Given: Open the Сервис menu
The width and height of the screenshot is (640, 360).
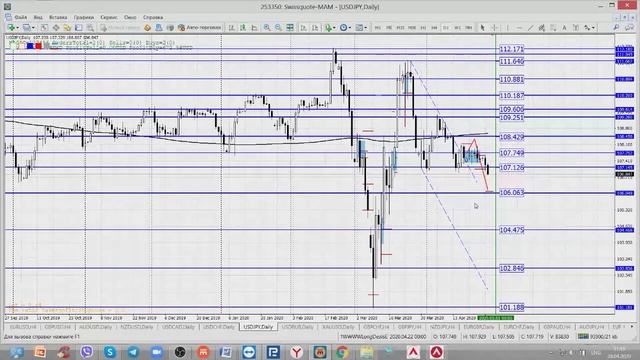Looking at the screenshot, I should (109, 18).
